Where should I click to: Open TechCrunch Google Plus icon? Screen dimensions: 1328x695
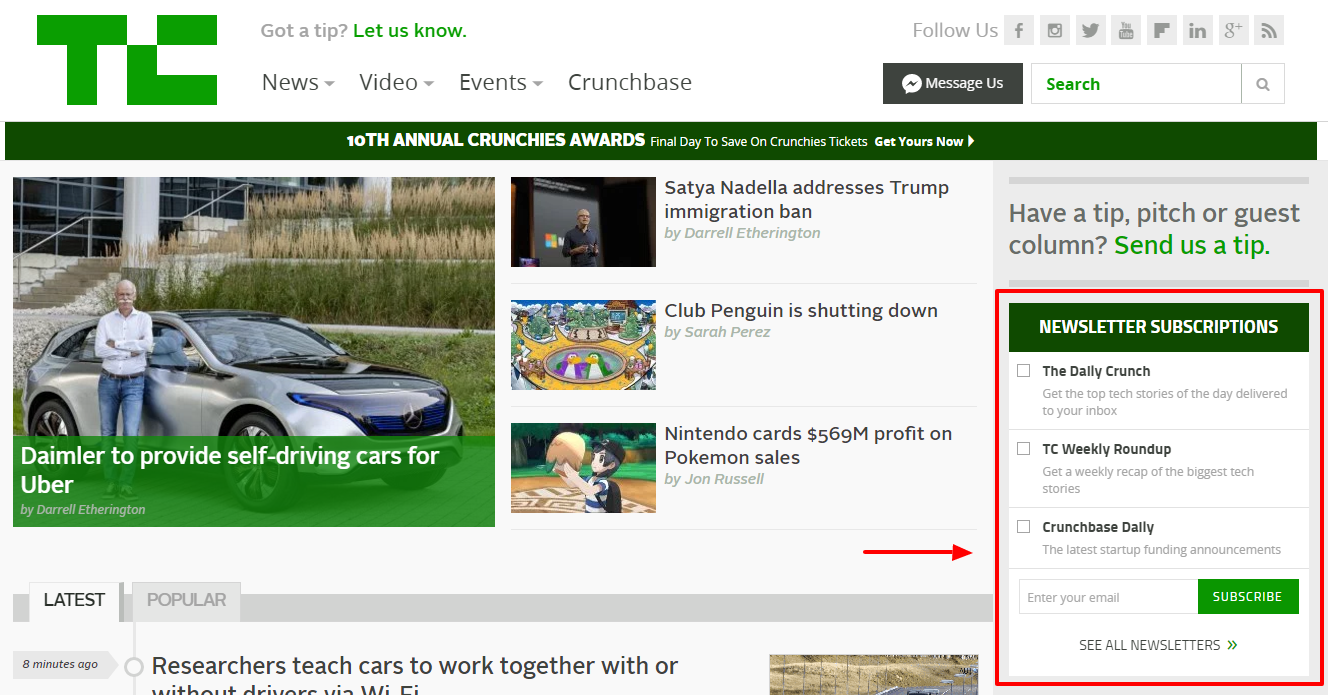tap(1233, 30)
